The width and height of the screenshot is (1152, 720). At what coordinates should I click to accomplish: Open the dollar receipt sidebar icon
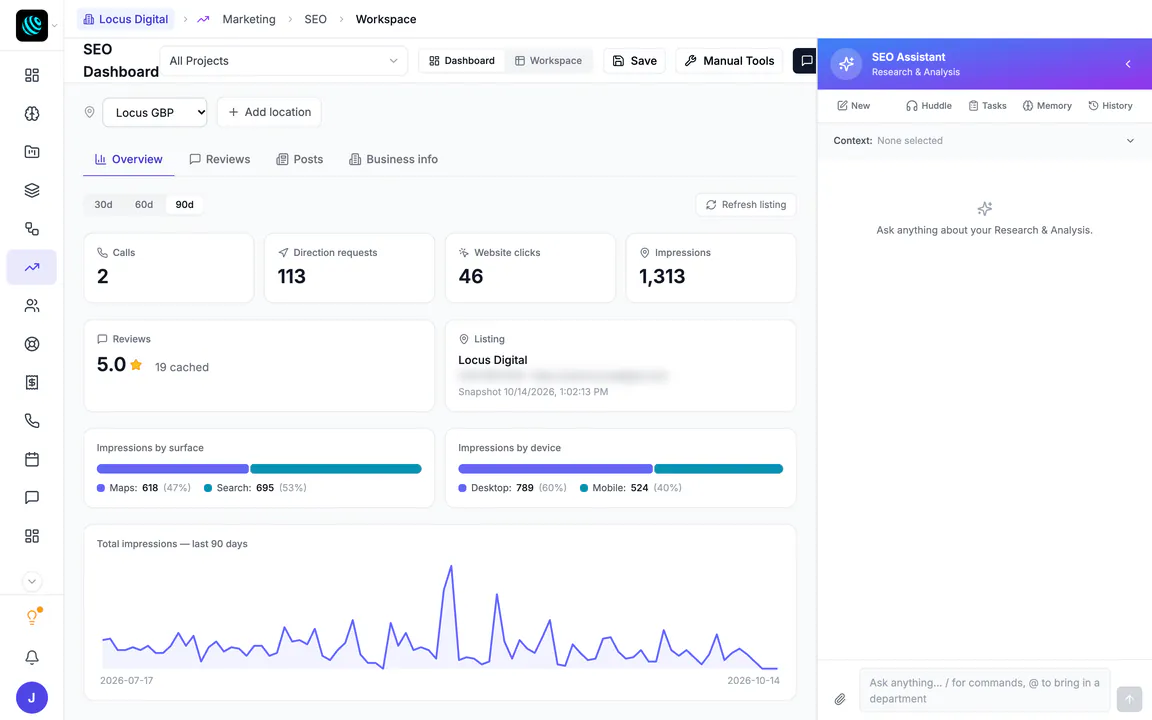tap(32, 382)
